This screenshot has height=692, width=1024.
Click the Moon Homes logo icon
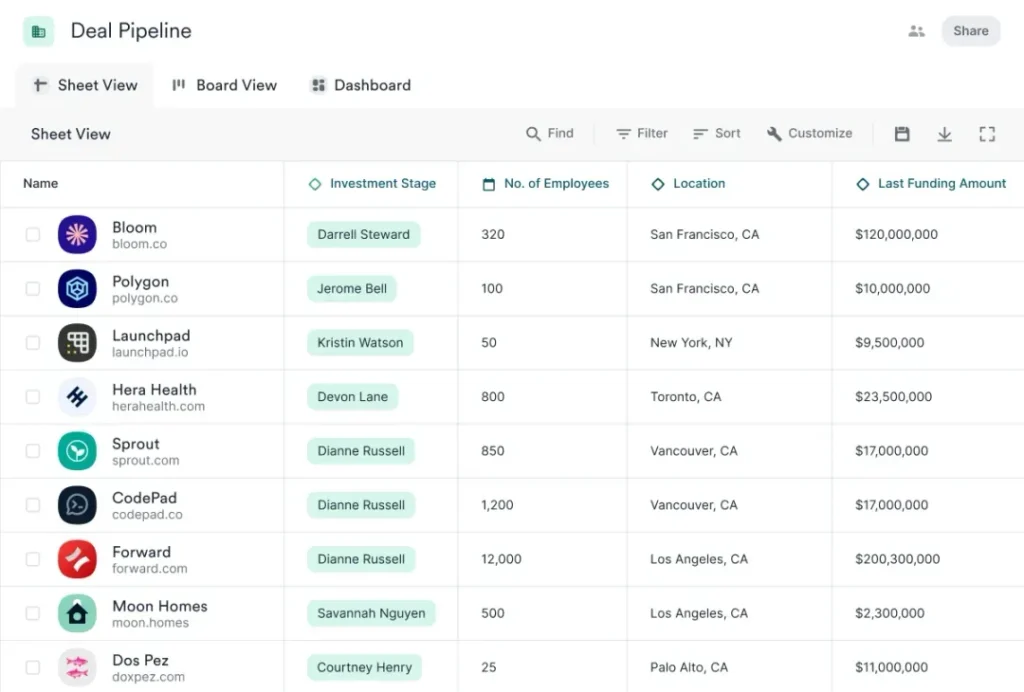click(x=77, y=613)
